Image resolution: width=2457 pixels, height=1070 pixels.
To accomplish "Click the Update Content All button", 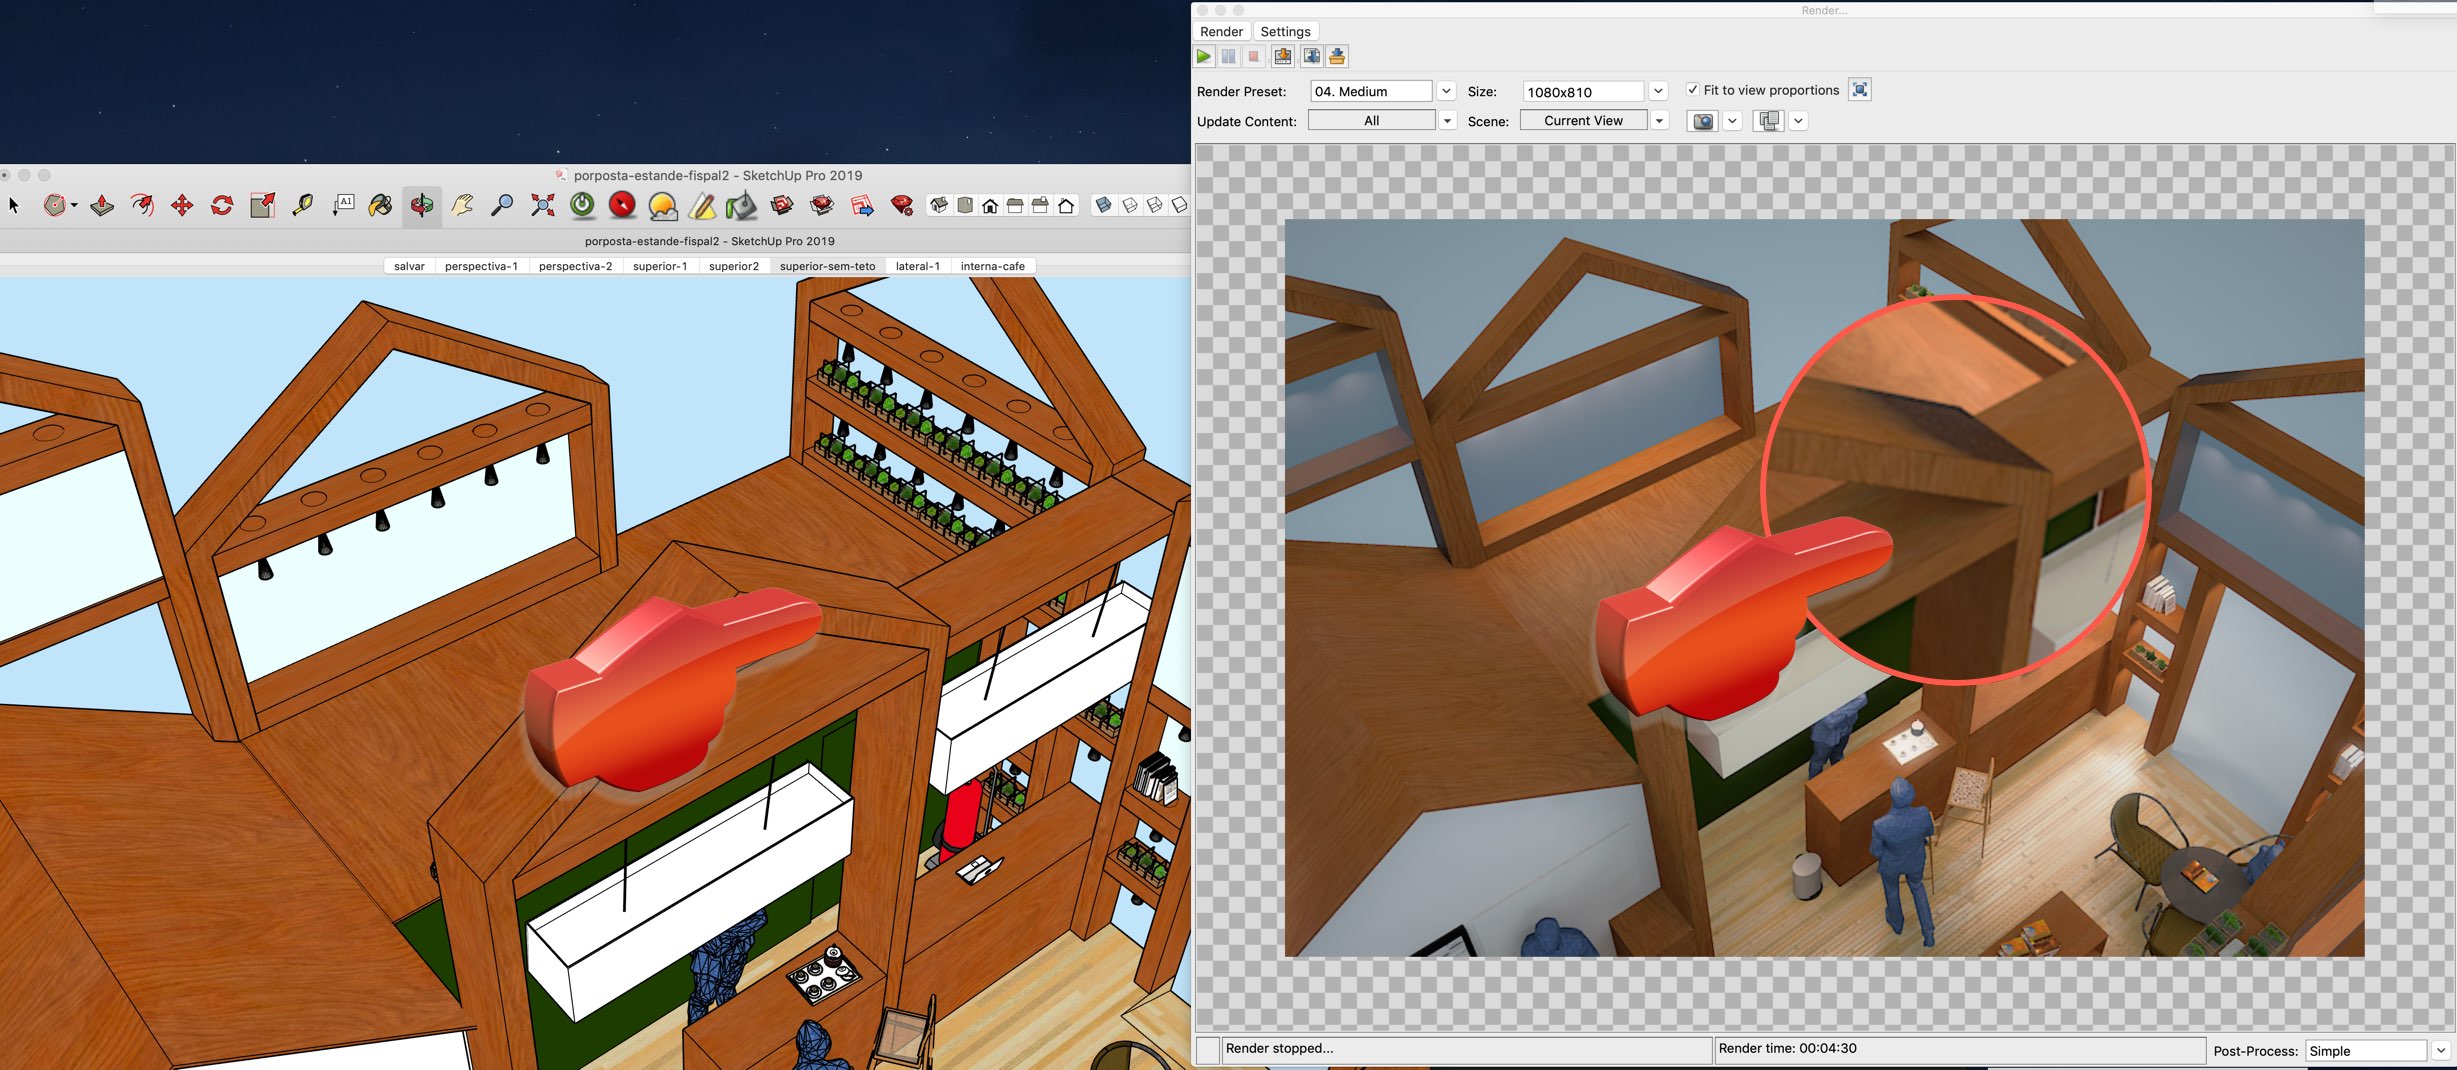I will coord(1372,120).
